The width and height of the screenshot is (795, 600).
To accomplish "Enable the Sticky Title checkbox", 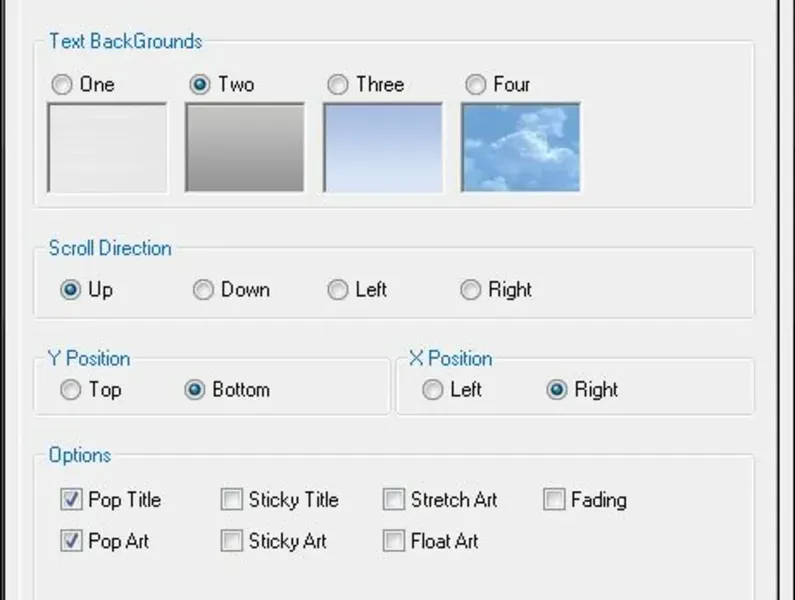I will (x=232, y=499).
